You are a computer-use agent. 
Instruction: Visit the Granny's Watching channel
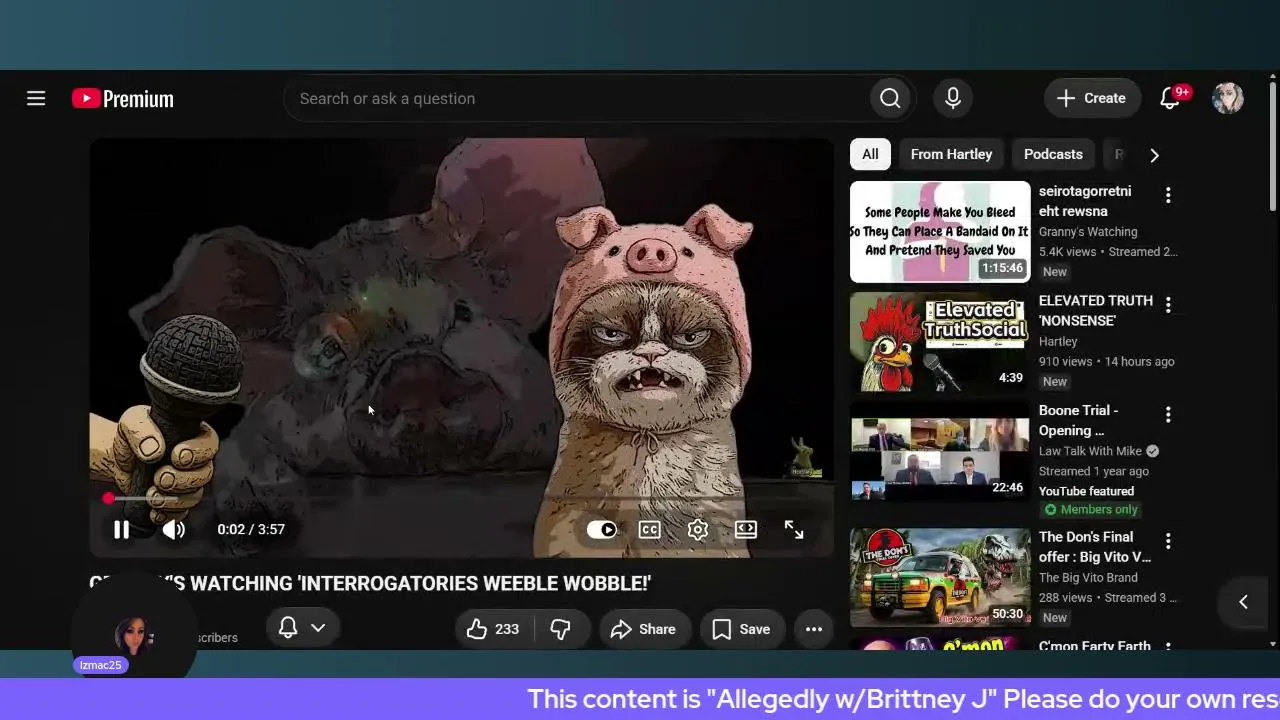(1088, 231)
